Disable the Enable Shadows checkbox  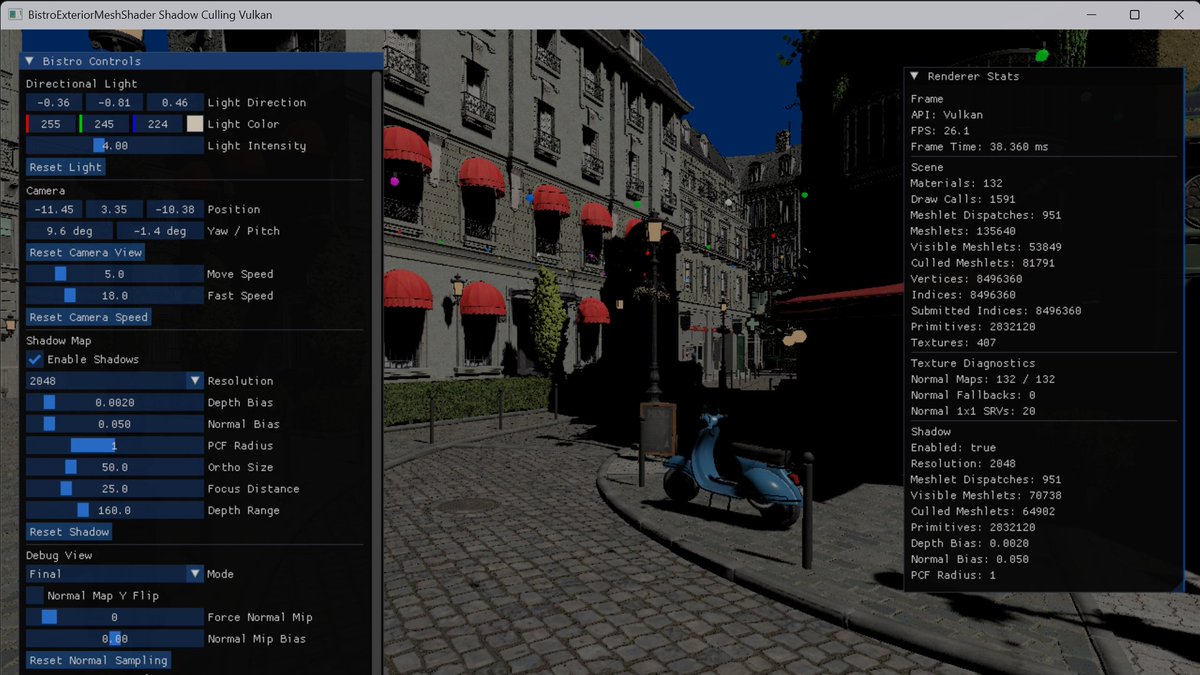[35, 359]
